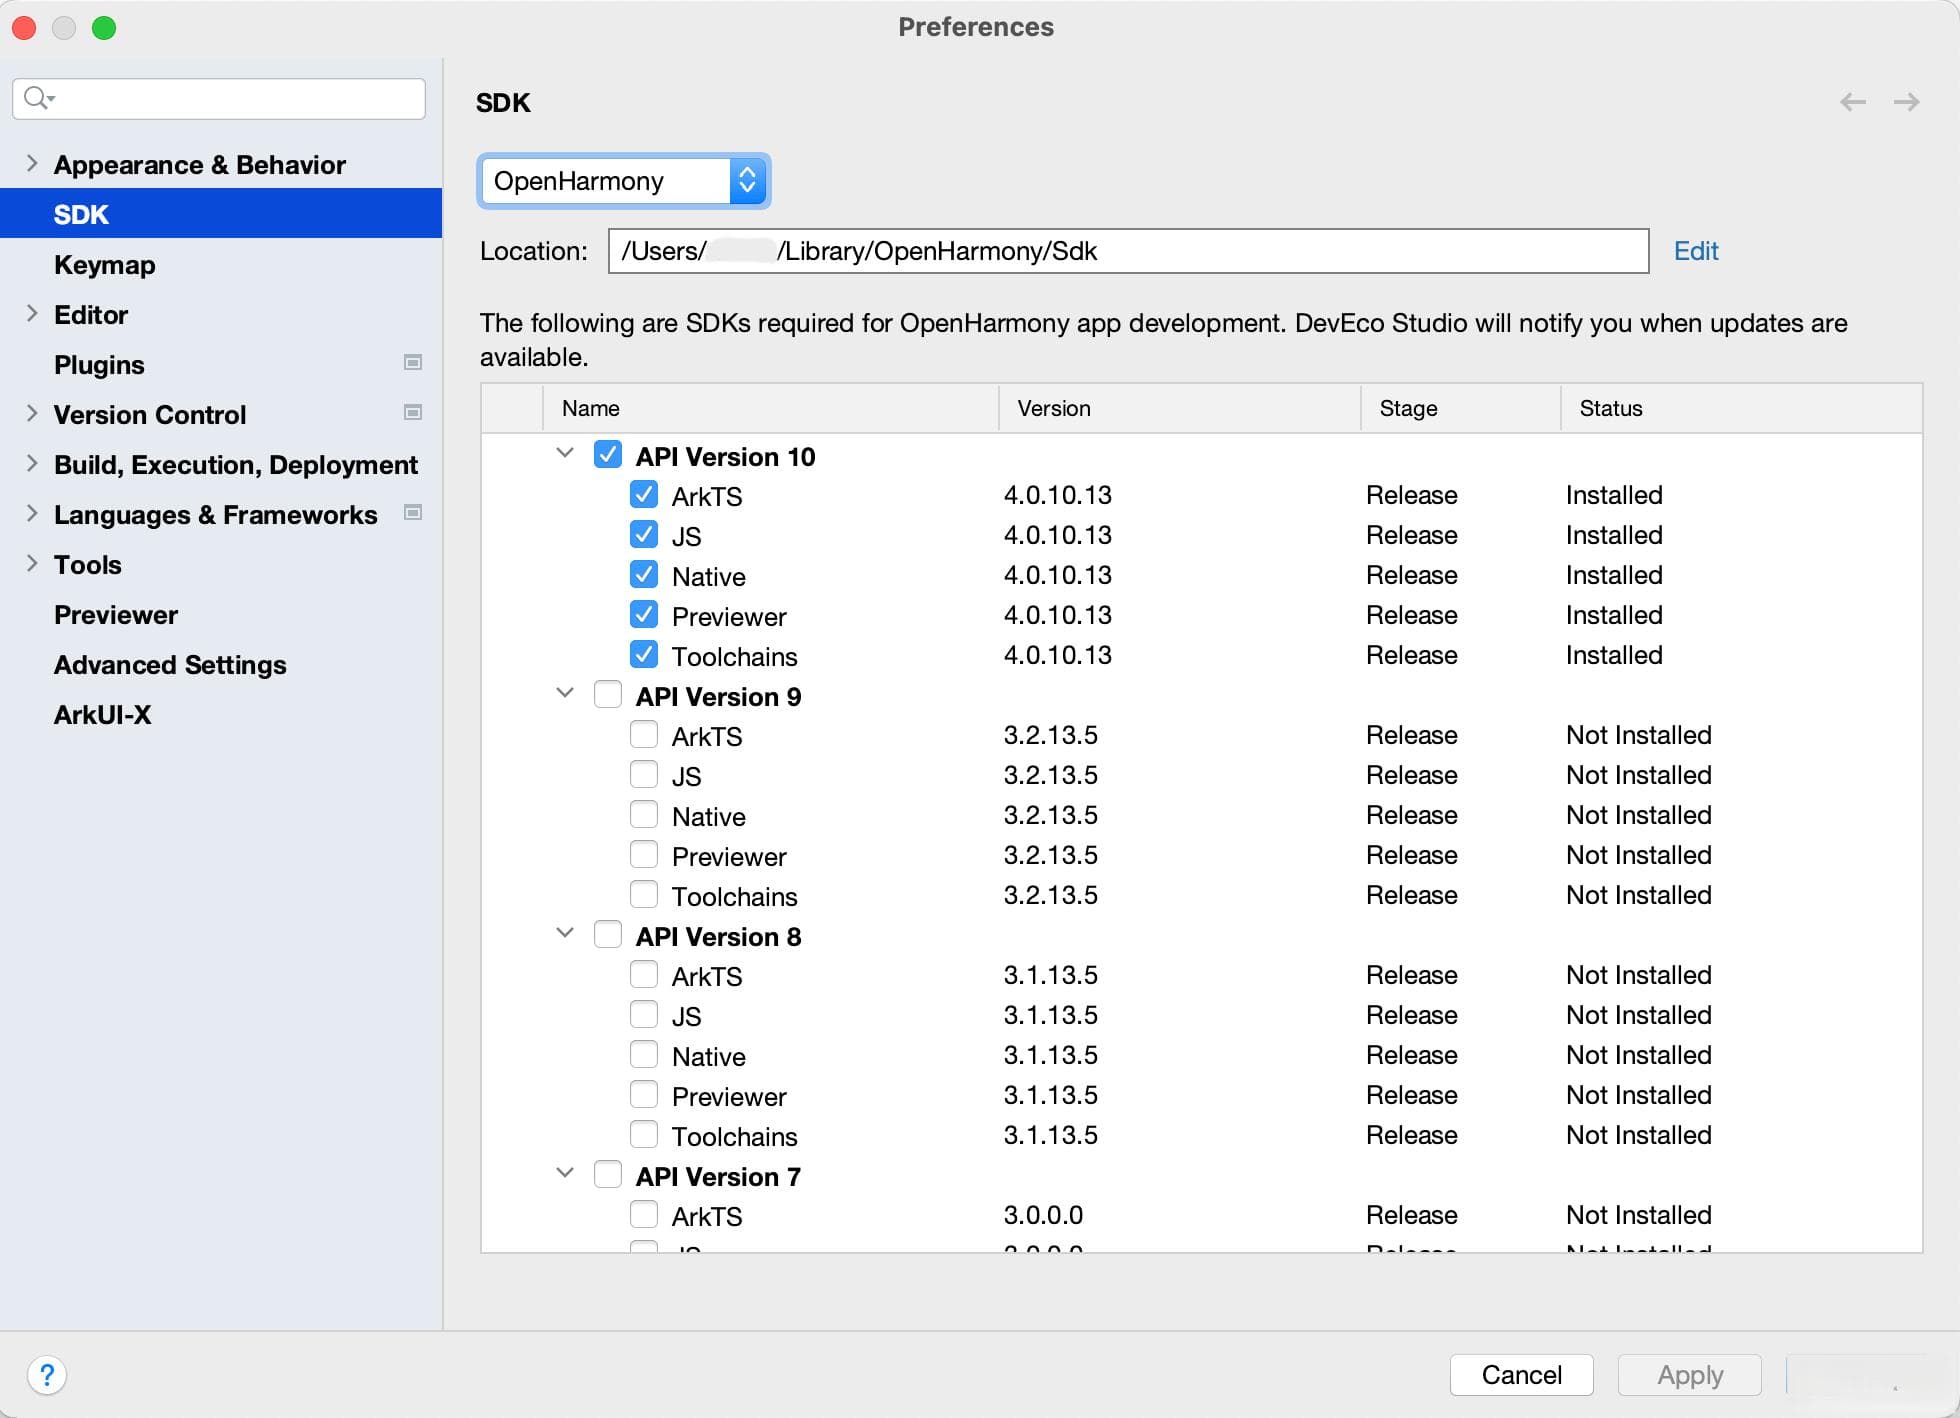Collapse the API Version 9 group
Viewport: 1960px width, 1418px height.
[x=565, y=693]
